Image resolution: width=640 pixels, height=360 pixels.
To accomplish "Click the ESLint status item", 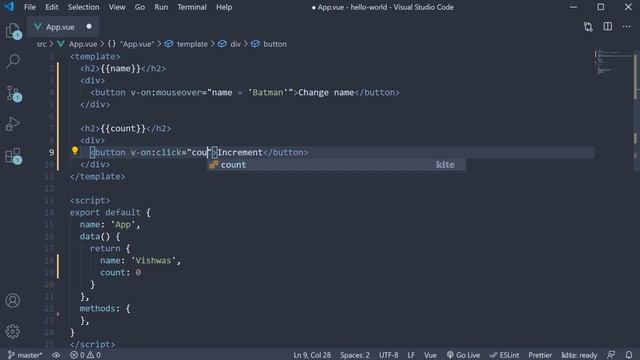I will click(x=504, y=355).
